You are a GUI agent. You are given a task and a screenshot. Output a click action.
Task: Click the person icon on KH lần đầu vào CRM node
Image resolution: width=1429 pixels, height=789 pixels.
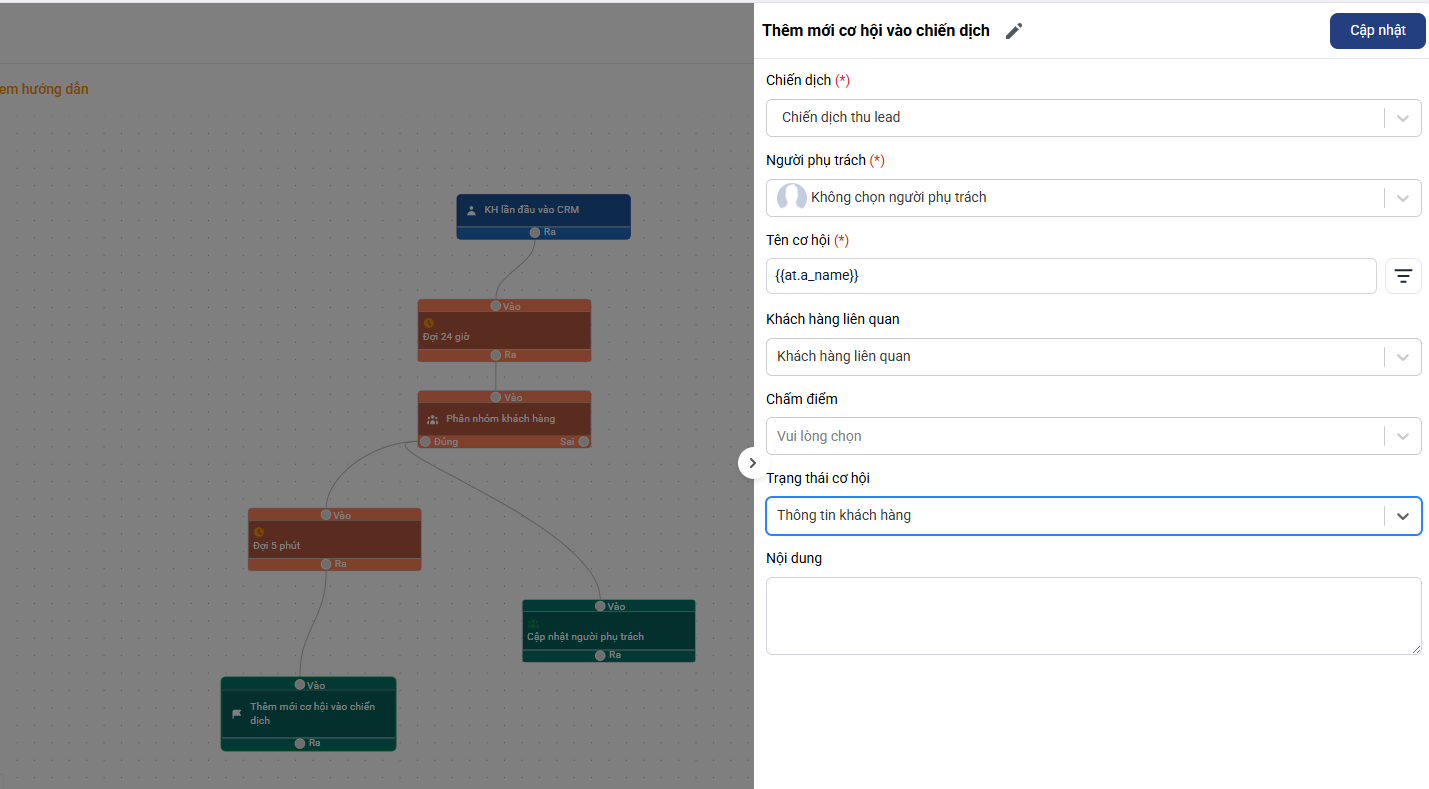(471, 211)
